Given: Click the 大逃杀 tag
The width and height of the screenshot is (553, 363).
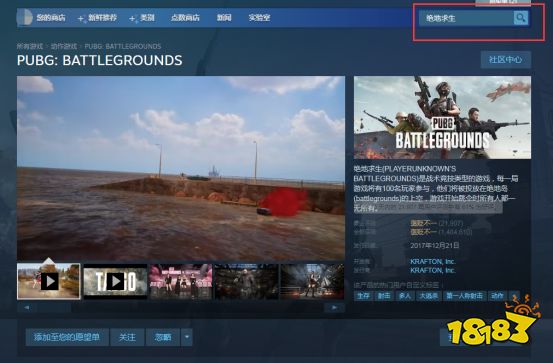Looking at the screenshot, I should [428, 296].
